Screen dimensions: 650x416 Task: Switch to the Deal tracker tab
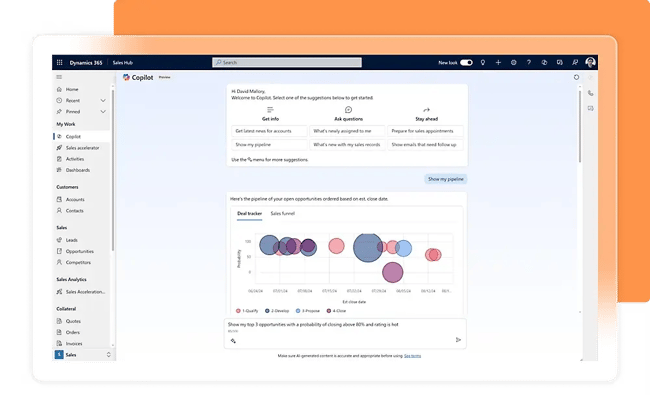pyautogui.click(x=250, y=214)
